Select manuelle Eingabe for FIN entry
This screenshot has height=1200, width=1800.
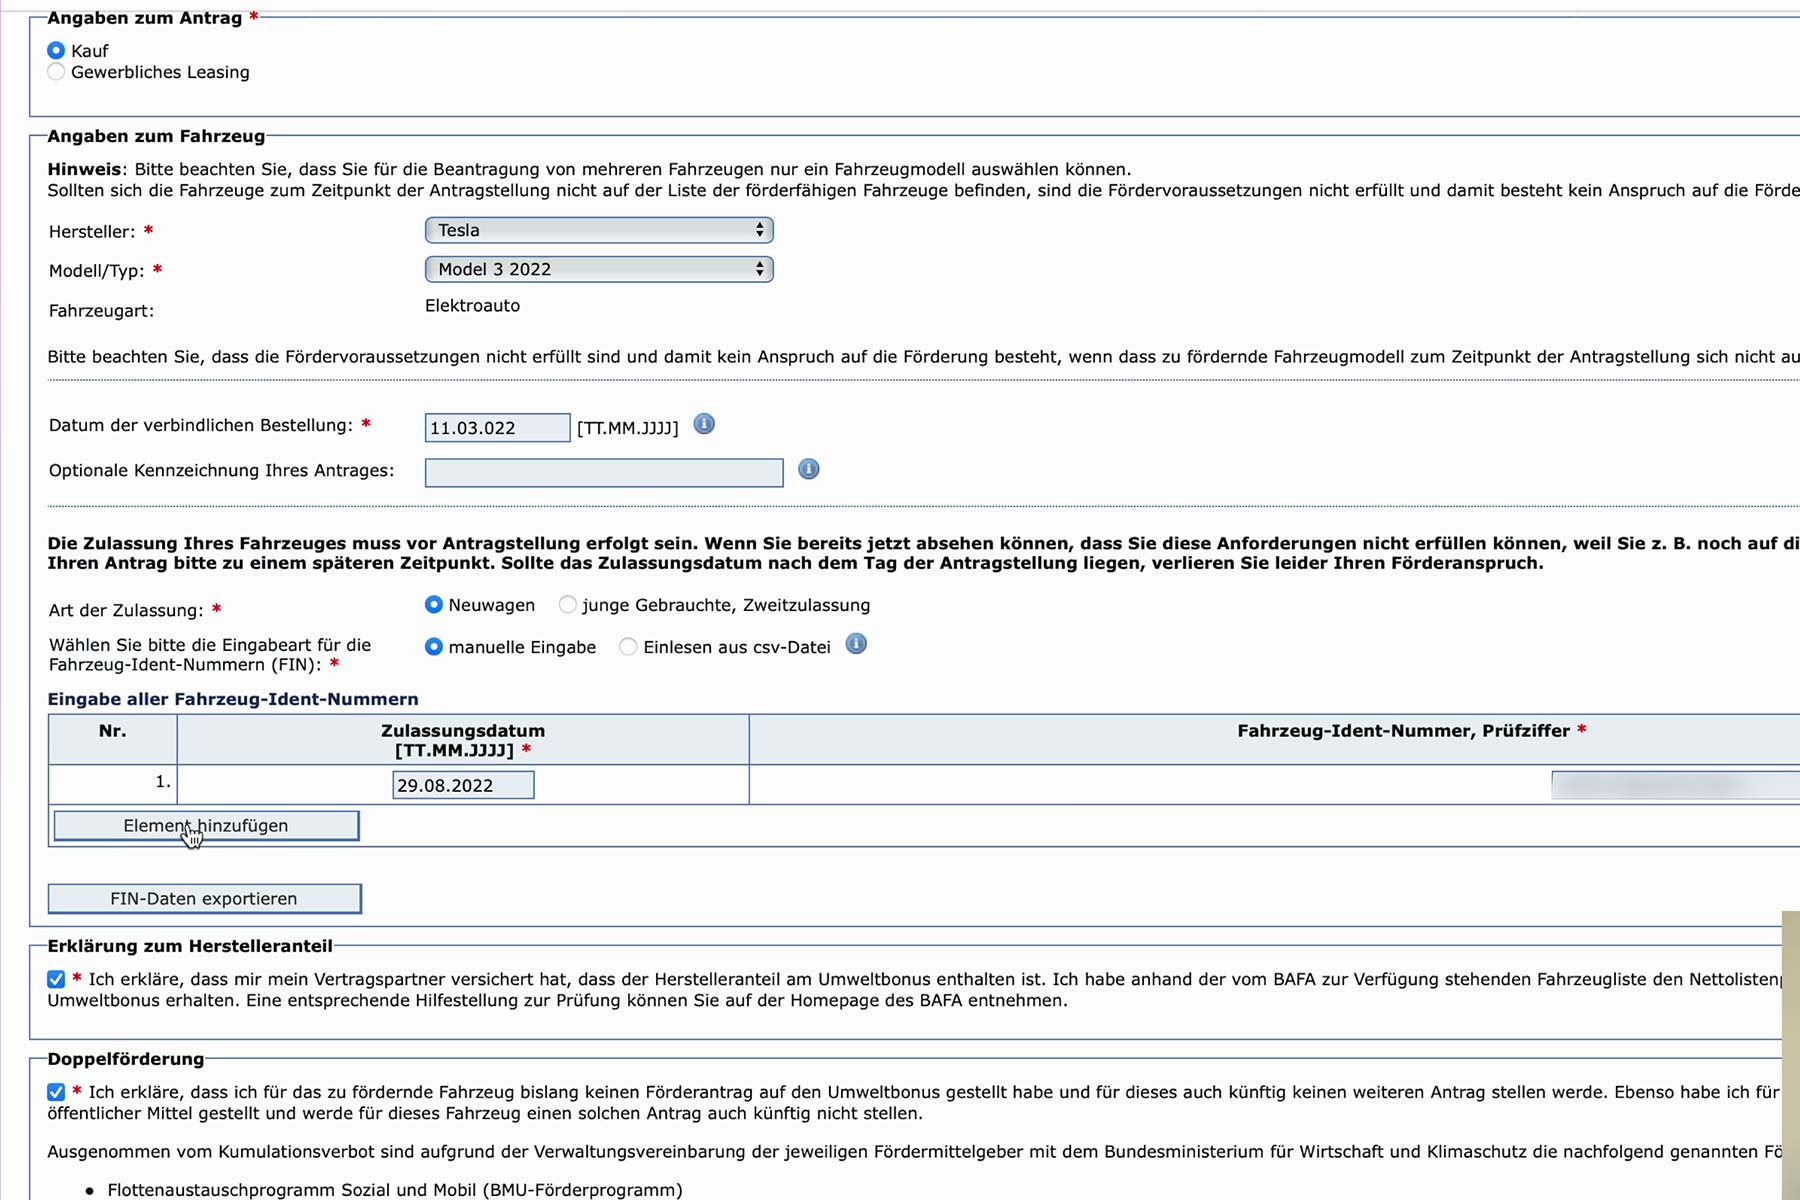coord(434,647)
